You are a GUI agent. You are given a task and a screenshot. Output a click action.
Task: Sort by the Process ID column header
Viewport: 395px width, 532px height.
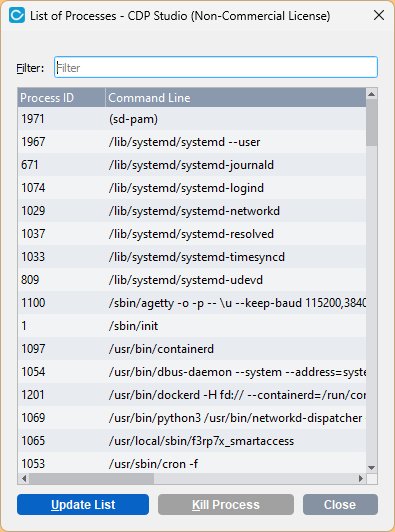tap(61, 98)
